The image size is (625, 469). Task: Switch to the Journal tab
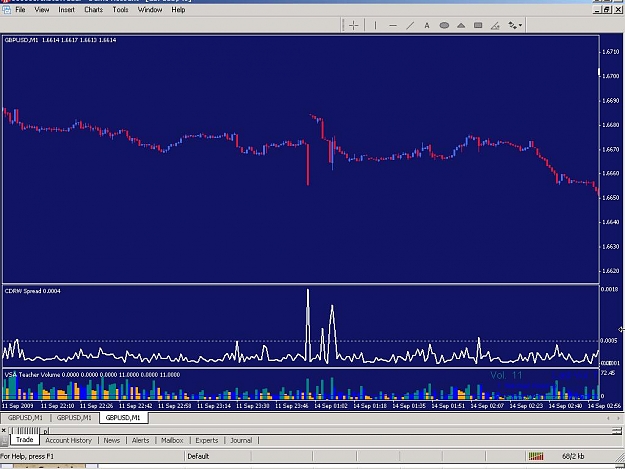241,440
